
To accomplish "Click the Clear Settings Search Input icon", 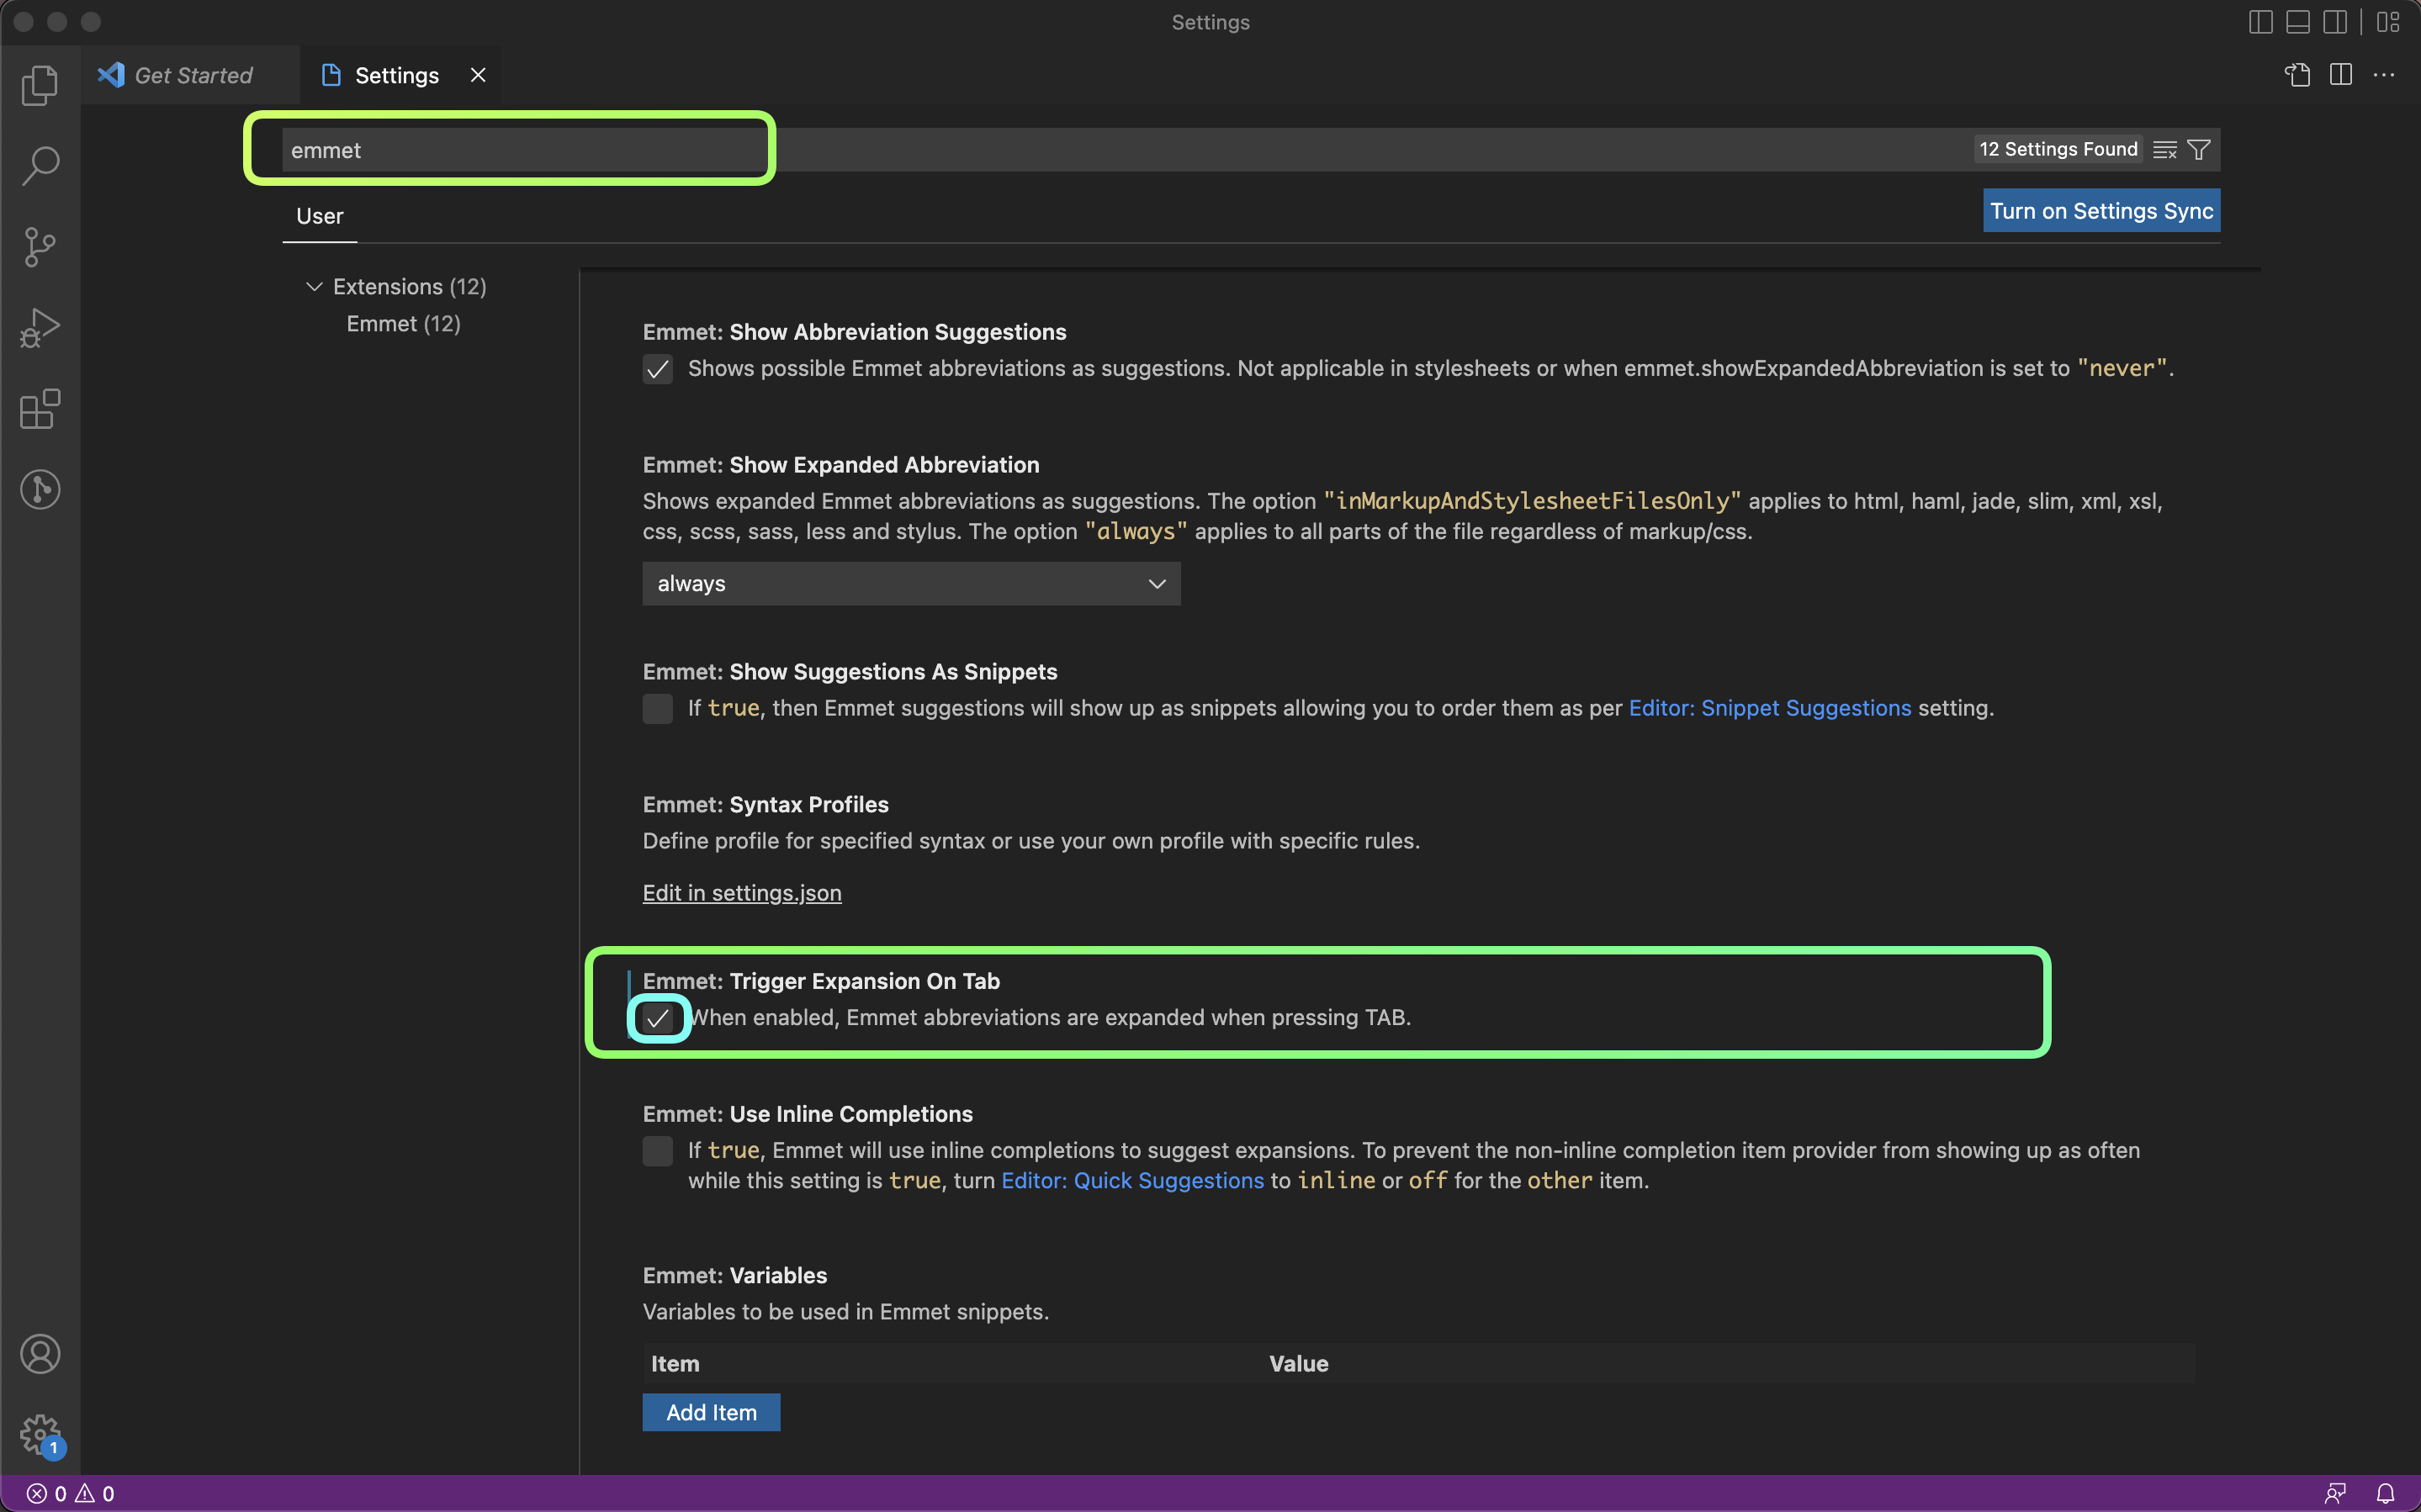I will [x=2164, y=150].
